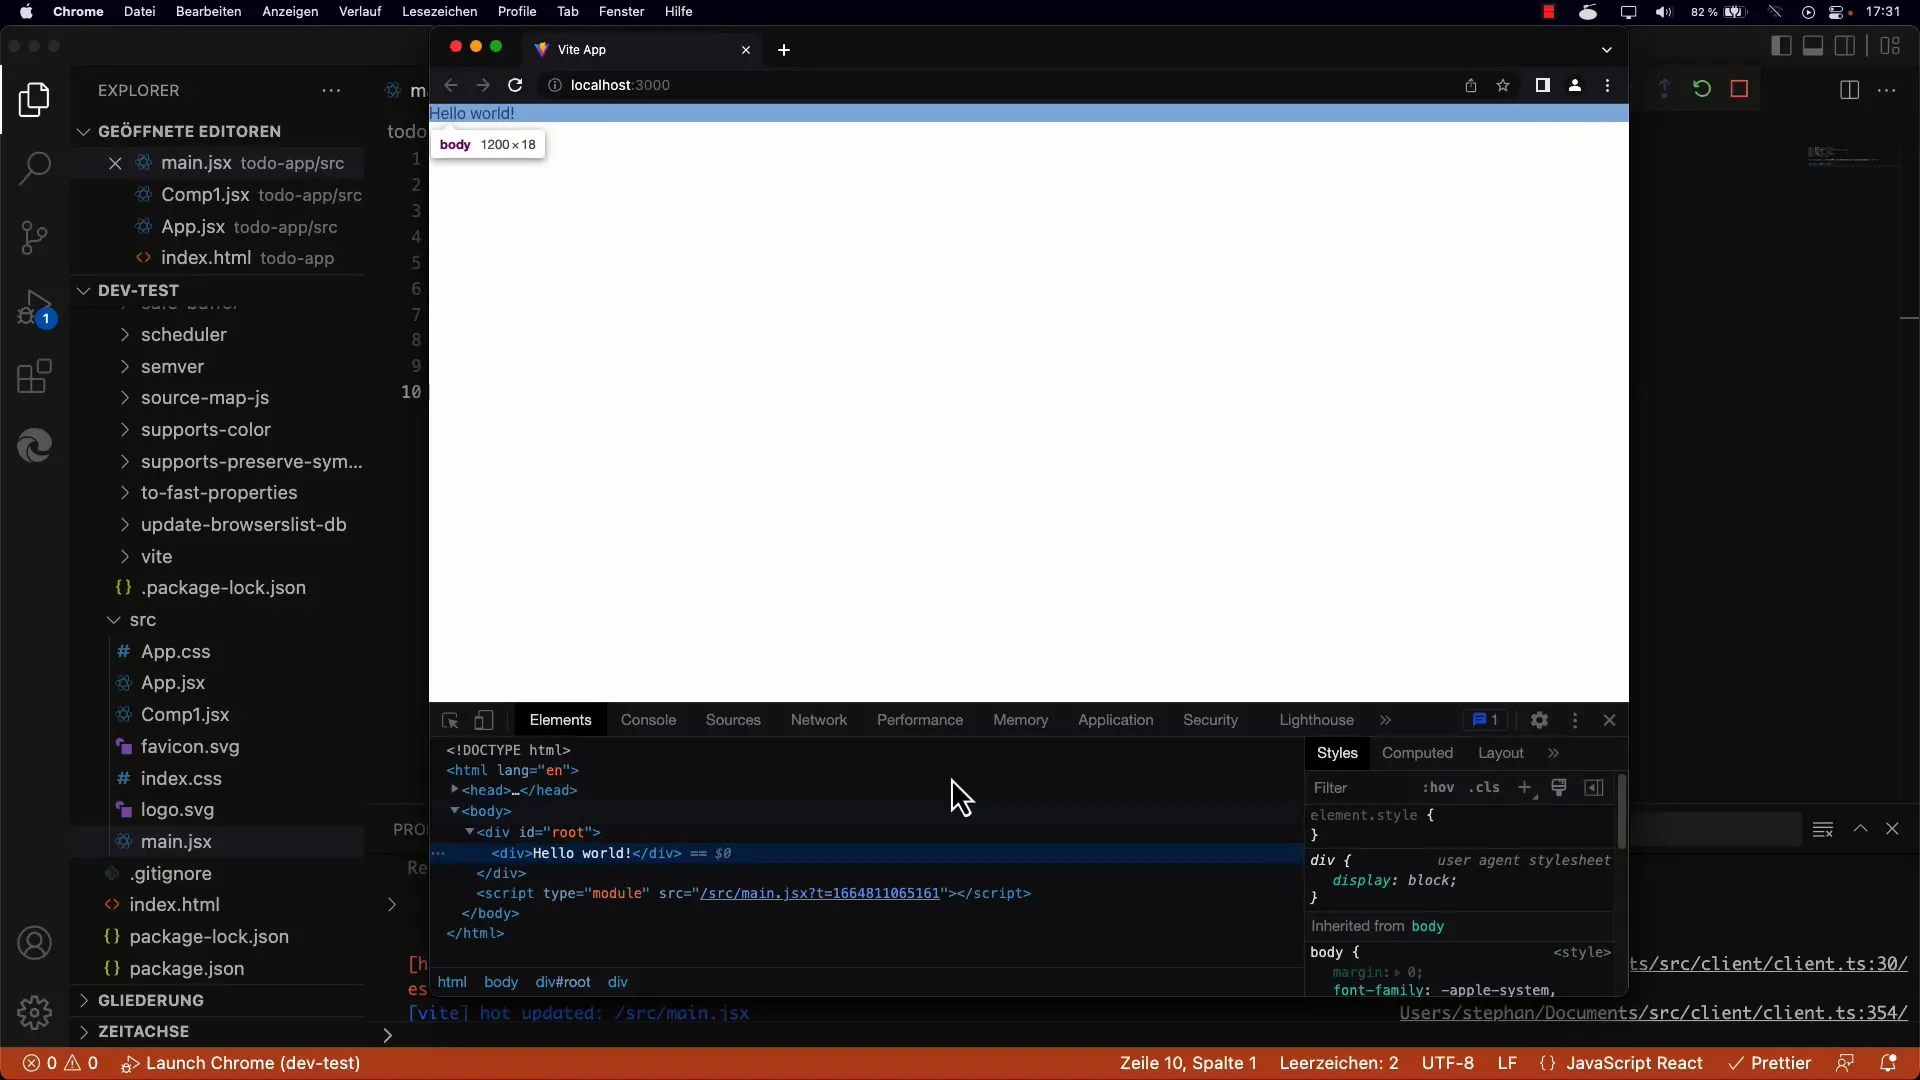
Task: Select App.jsx in todo-app/src
Action: coord(193,227)
